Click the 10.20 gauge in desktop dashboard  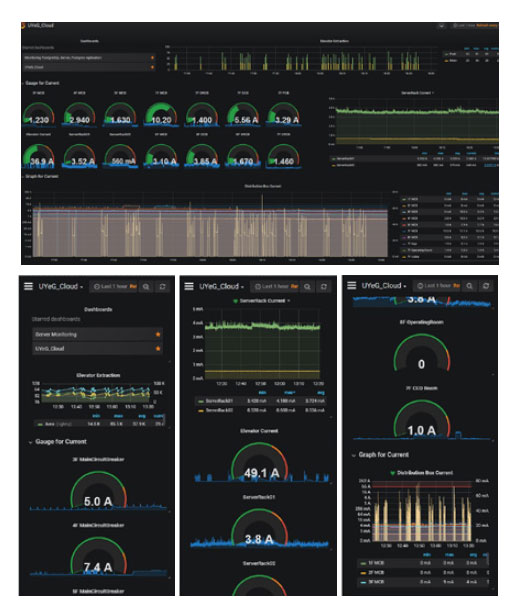[161, 114]
